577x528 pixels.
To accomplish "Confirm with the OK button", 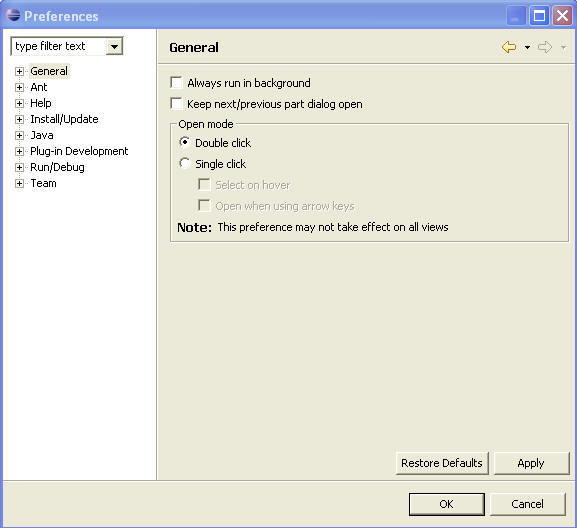I will (446, 504).
